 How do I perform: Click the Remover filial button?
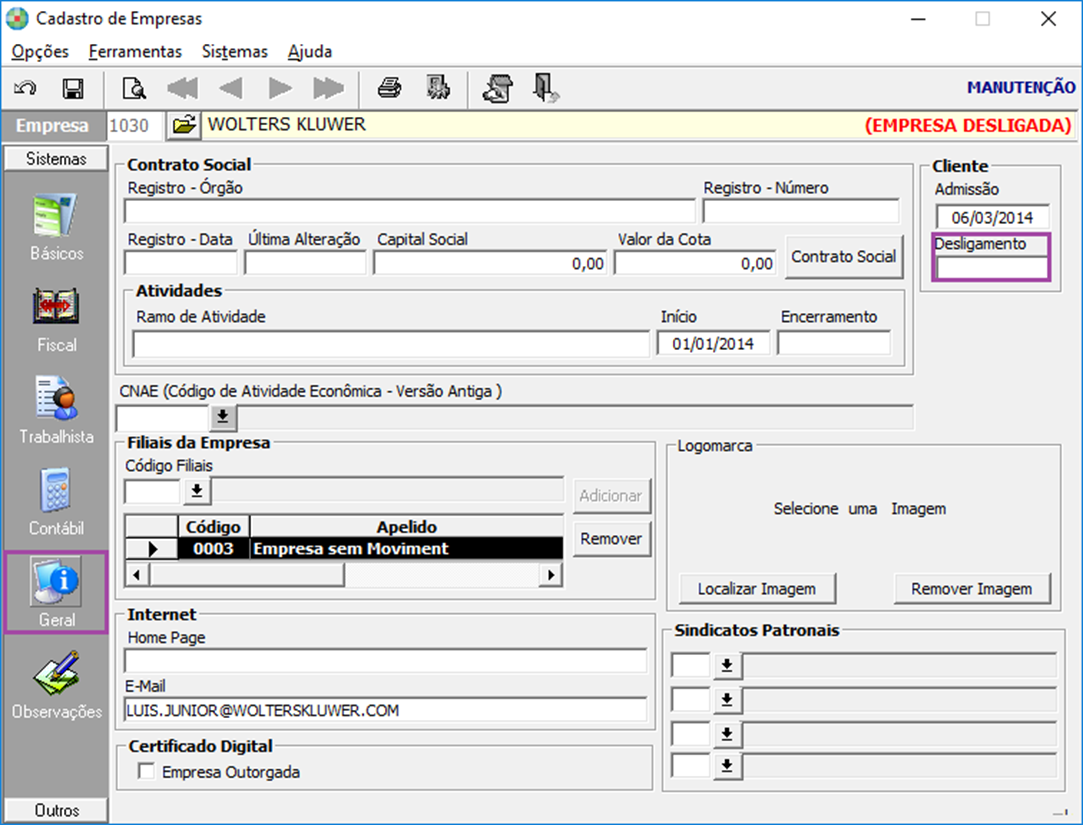tap(611, 538)
